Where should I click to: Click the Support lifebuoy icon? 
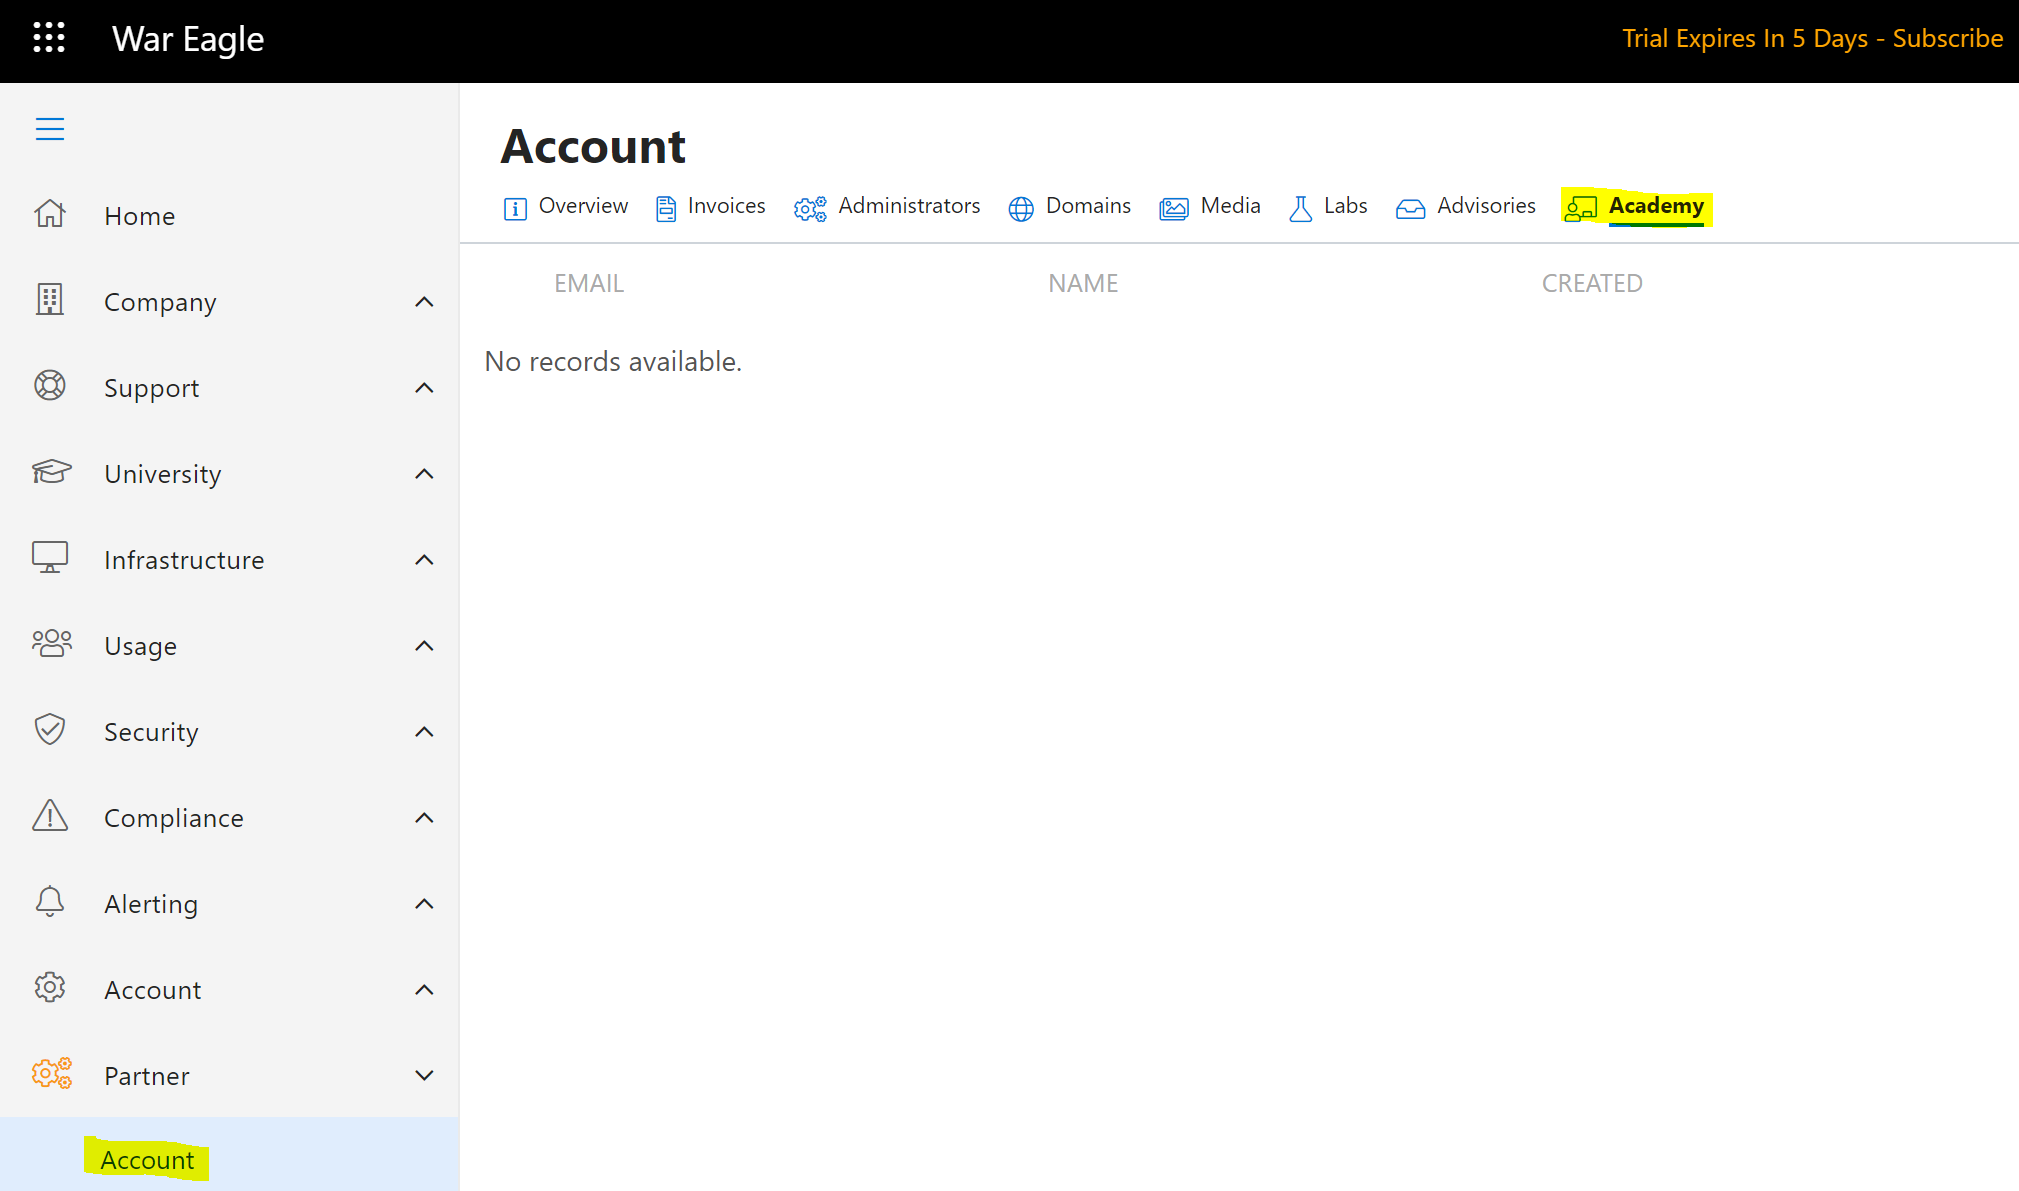click(x=50, y=386)
